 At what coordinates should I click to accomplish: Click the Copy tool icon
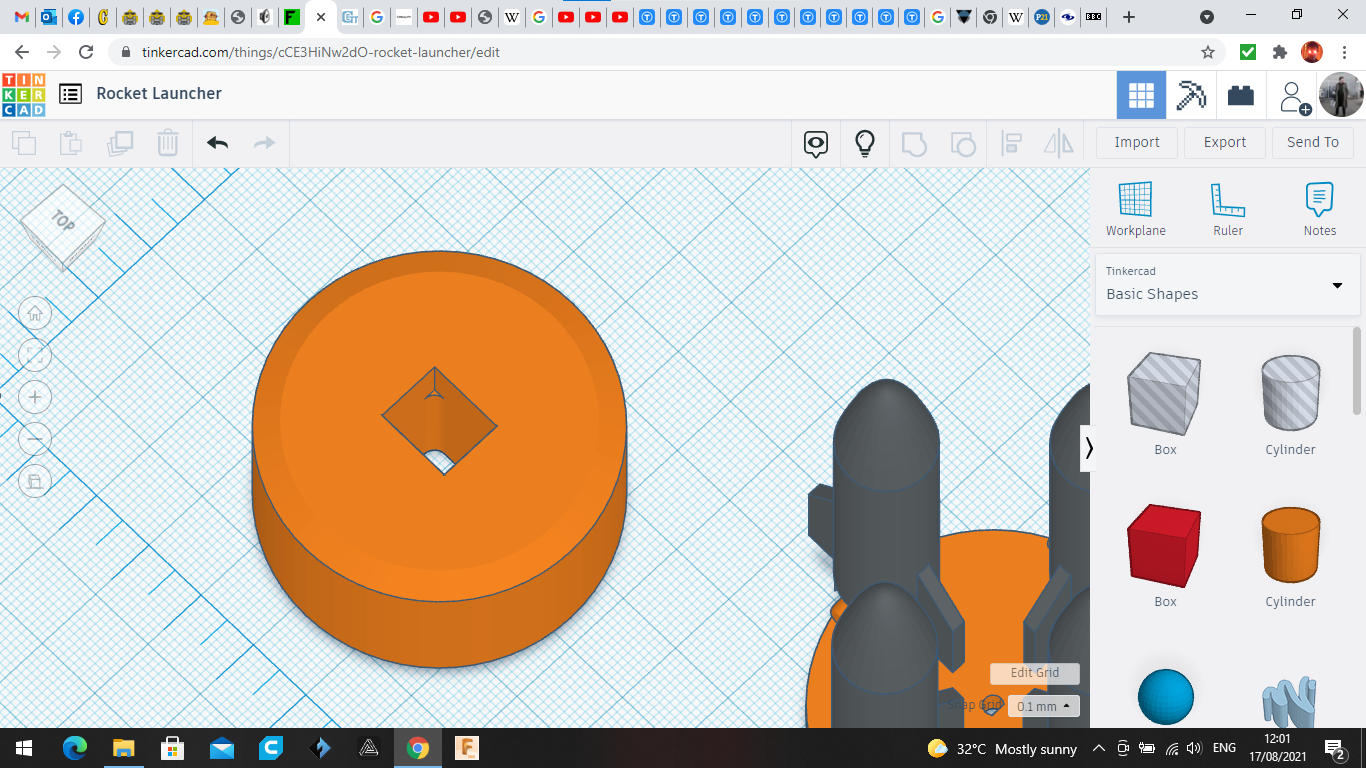24,143
